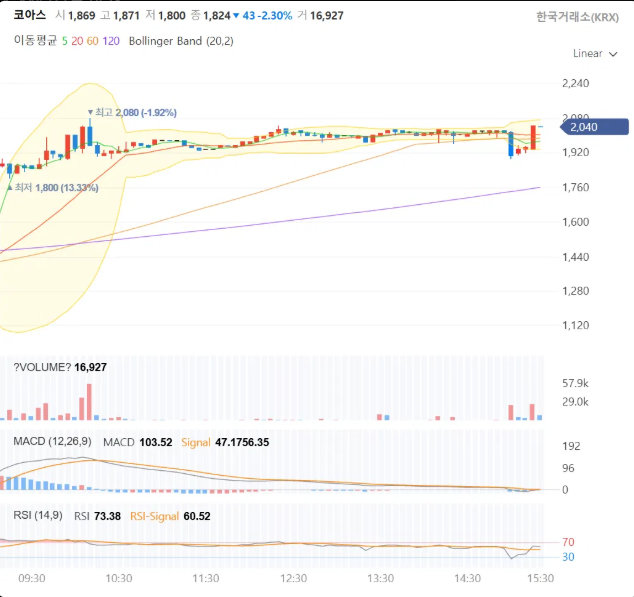Click the MACD (12,26,9) indicator title

53,441
